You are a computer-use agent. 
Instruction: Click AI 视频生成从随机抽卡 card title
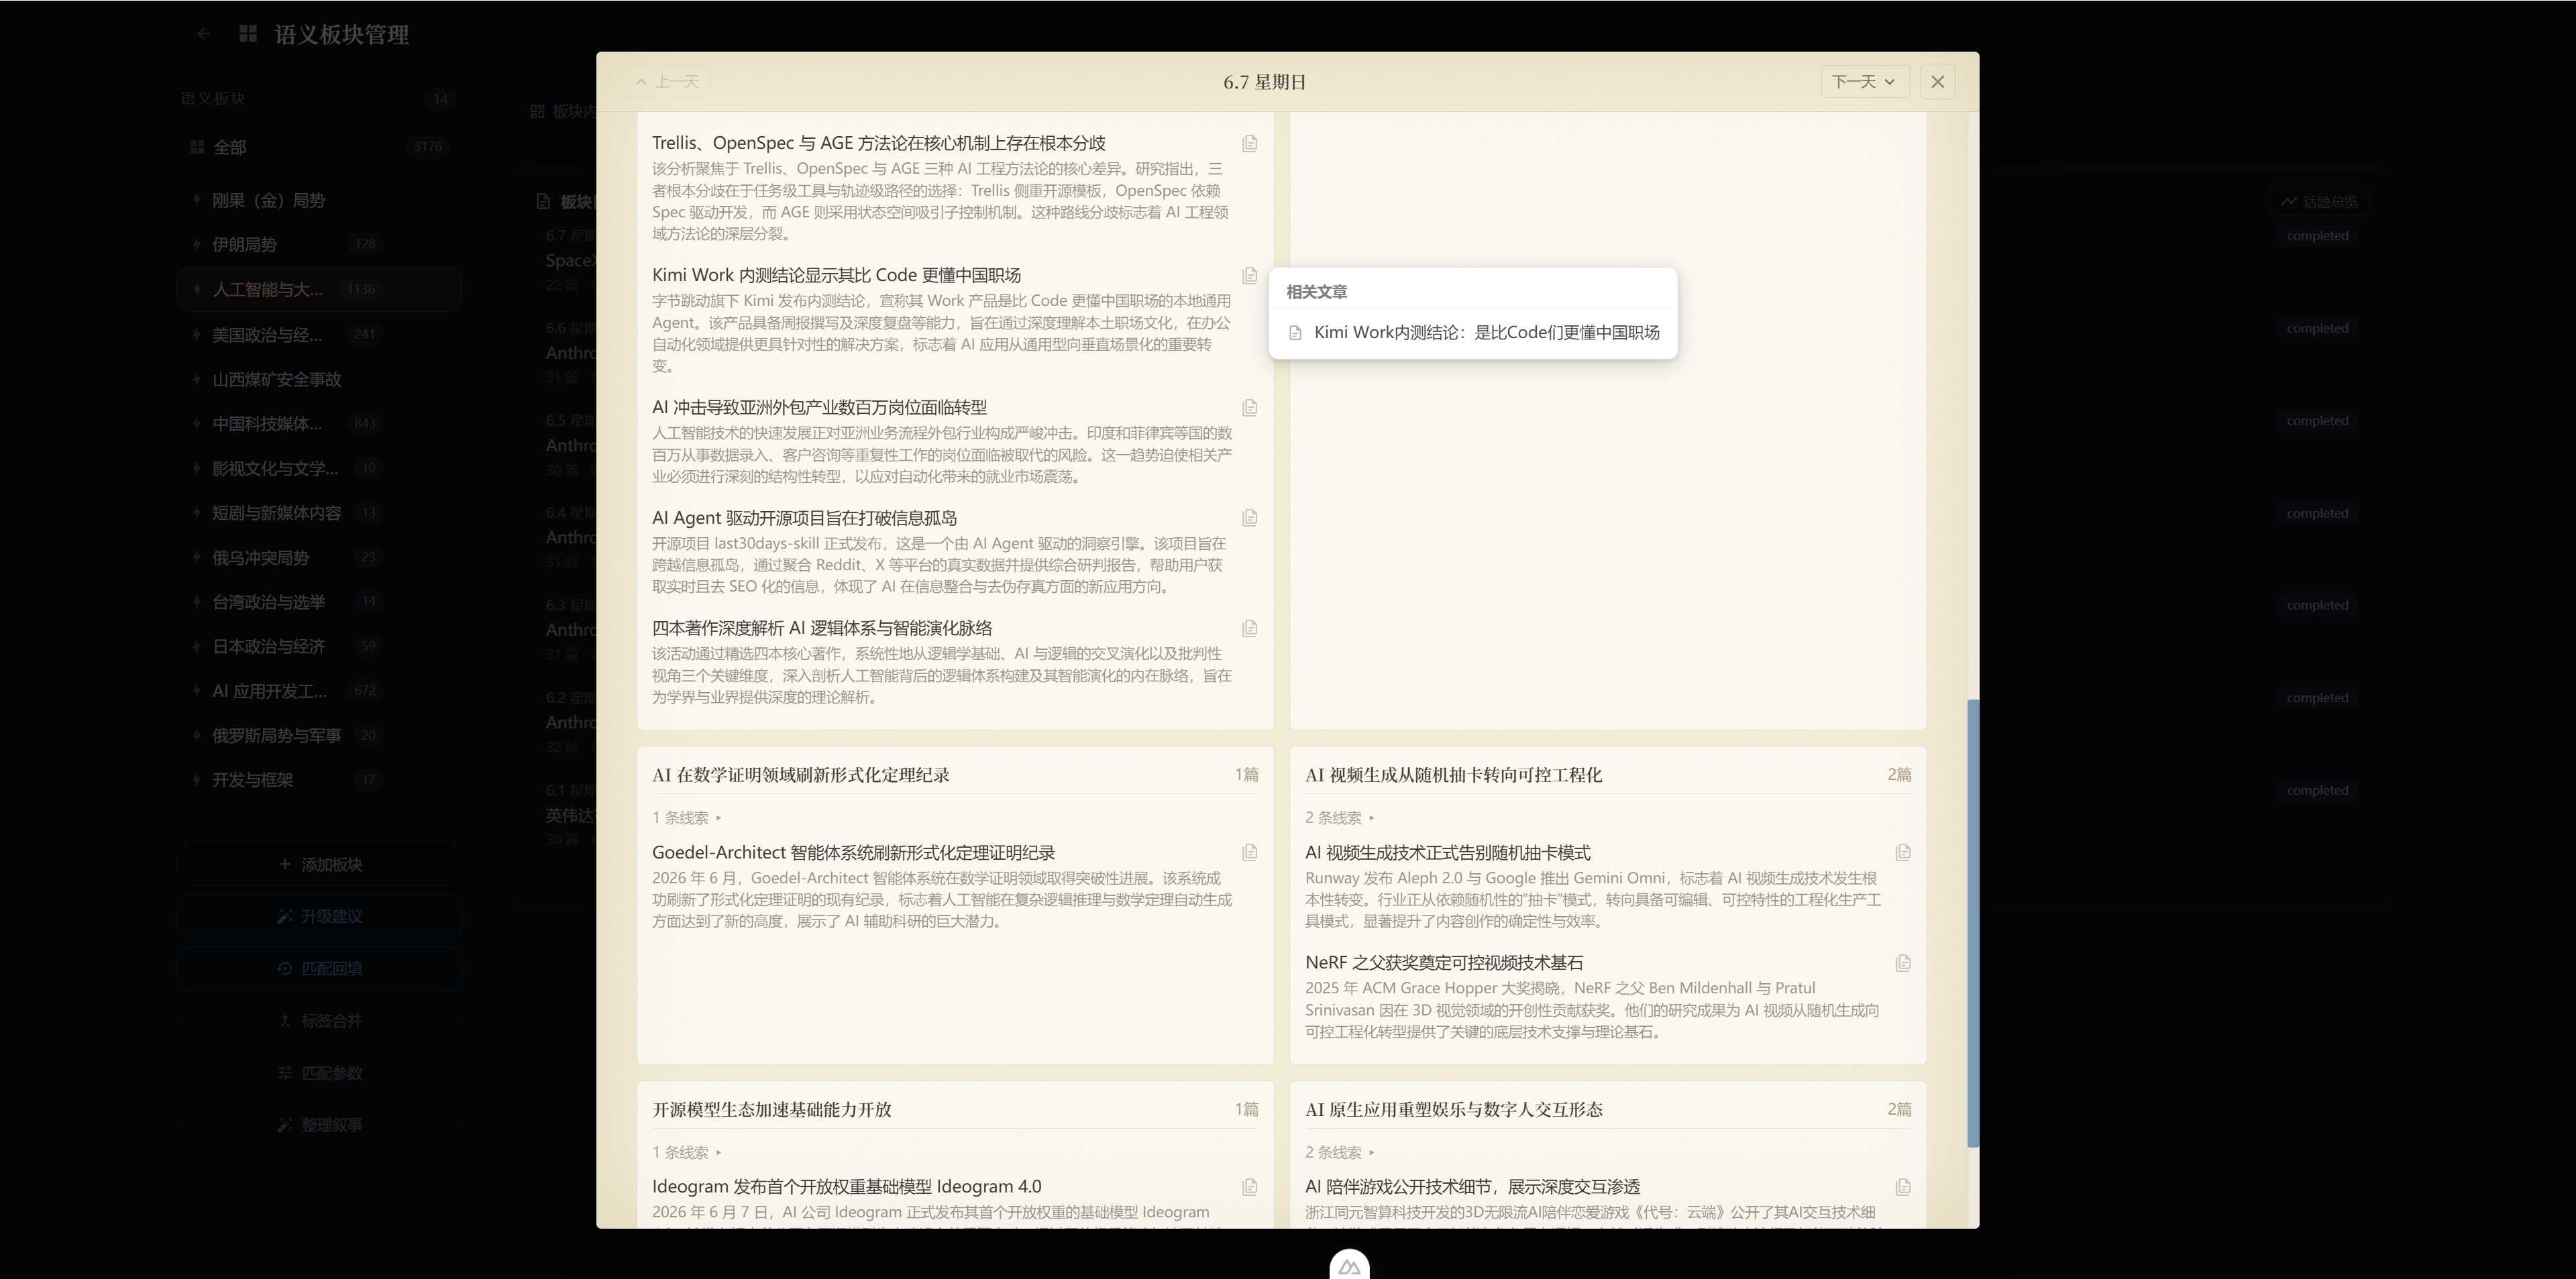[1453, 775]
